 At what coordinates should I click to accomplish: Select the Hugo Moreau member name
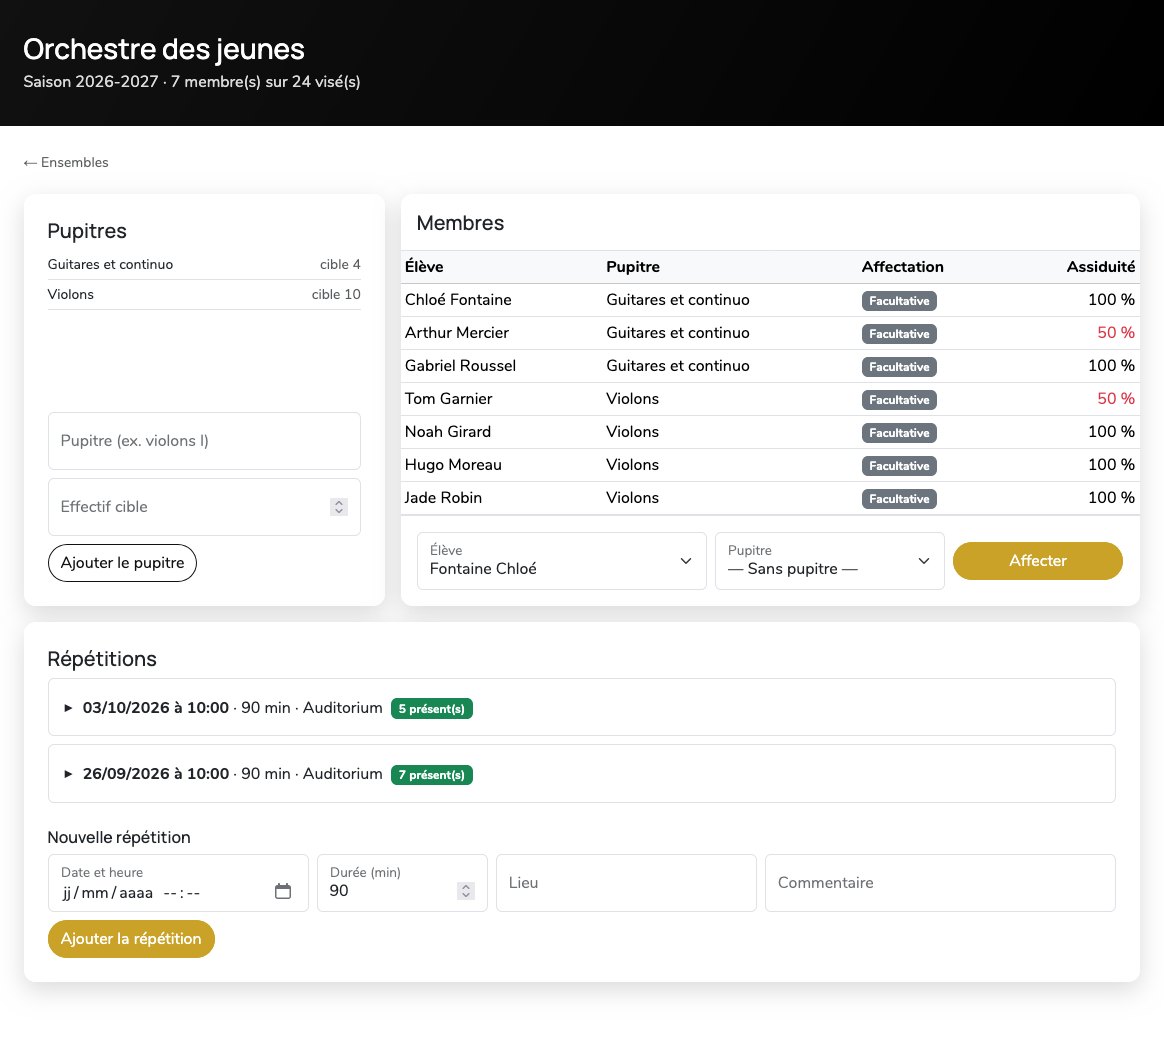pos(453,465)
